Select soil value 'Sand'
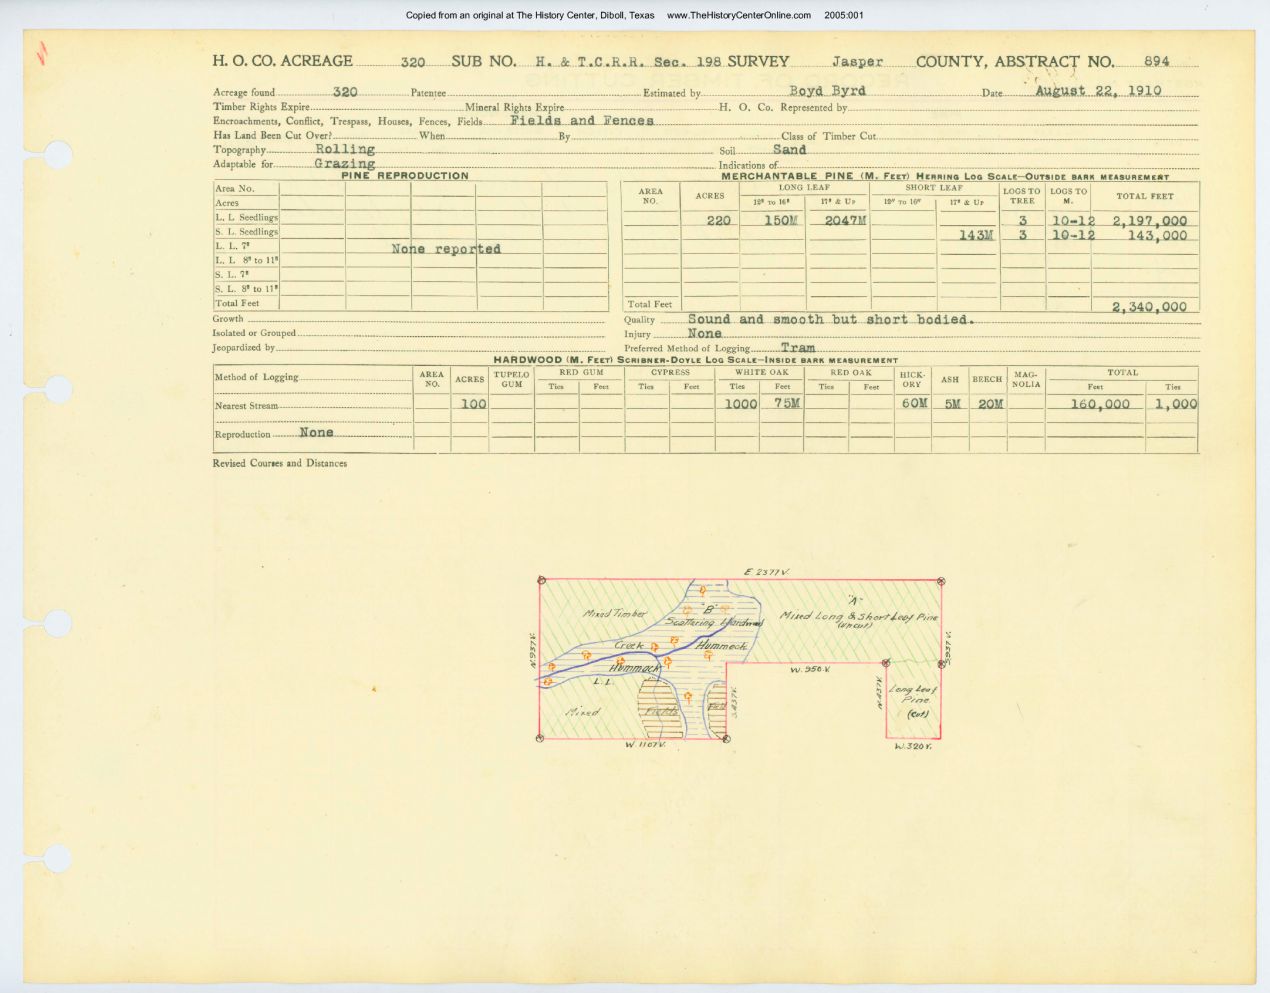 coord(789,149)
